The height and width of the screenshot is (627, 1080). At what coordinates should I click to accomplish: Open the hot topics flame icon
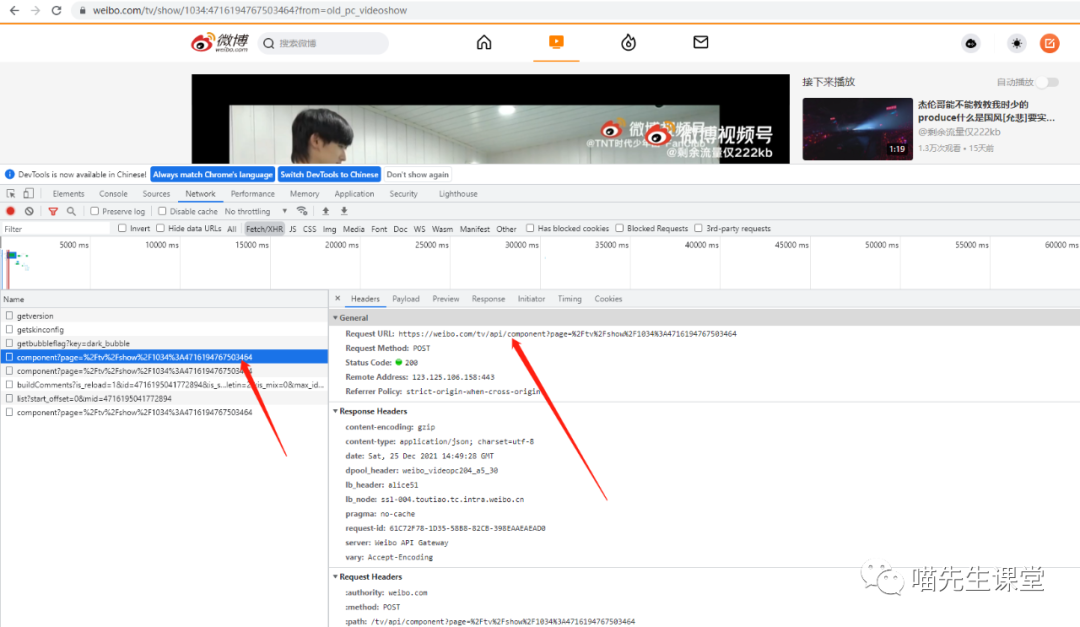pyautogui.click(x=628, y=43)
